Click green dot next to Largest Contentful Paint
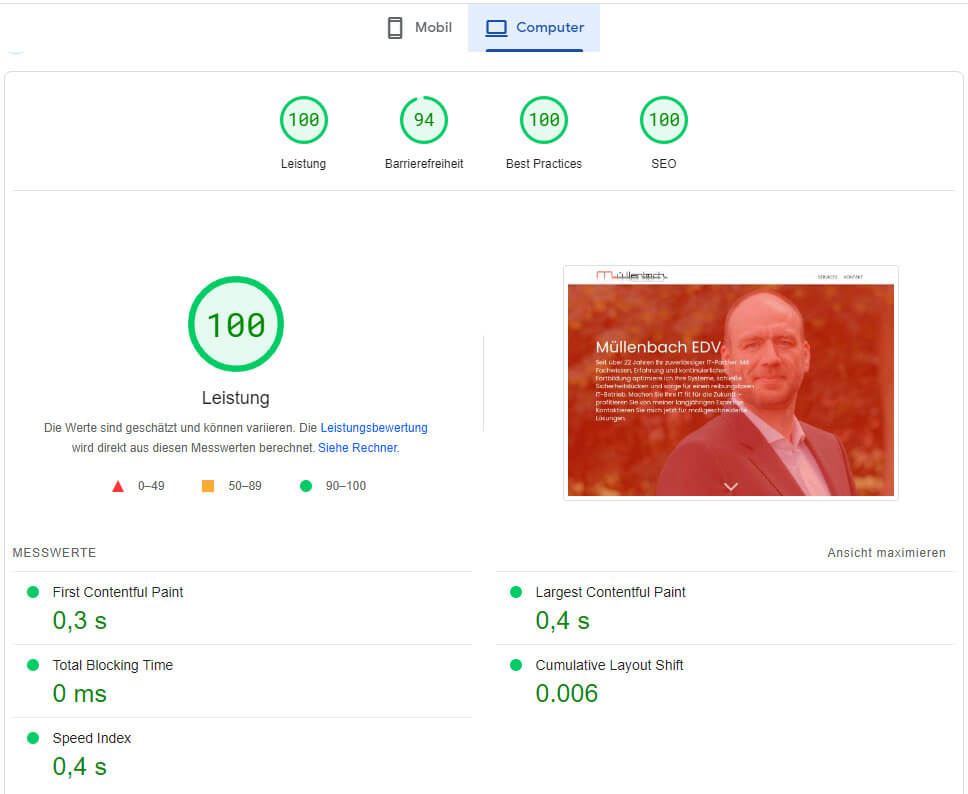Viewport: 968px width, 794px height. coord(516,592)
